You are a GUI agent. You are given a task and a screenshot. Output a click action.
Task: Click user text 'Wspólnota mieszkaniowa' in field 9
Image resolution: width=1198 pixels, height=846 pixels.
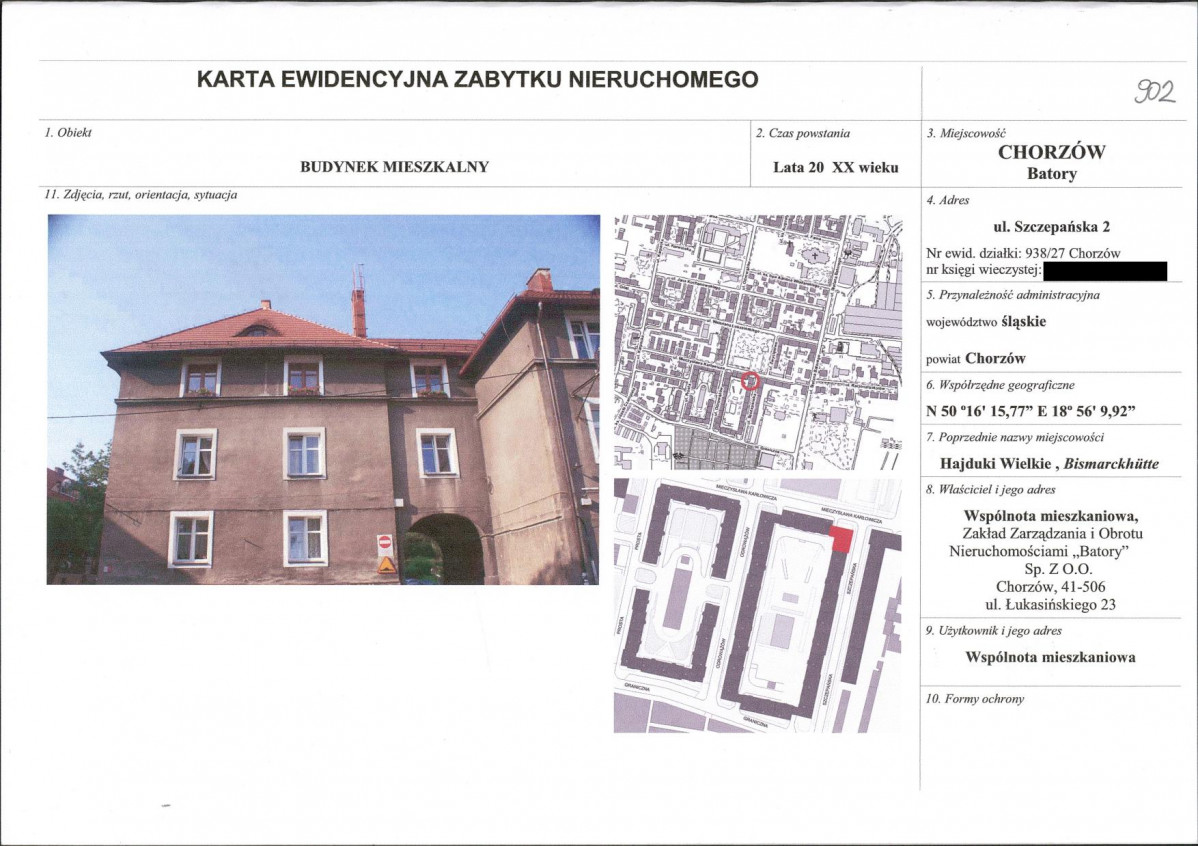click(1051, 657)
